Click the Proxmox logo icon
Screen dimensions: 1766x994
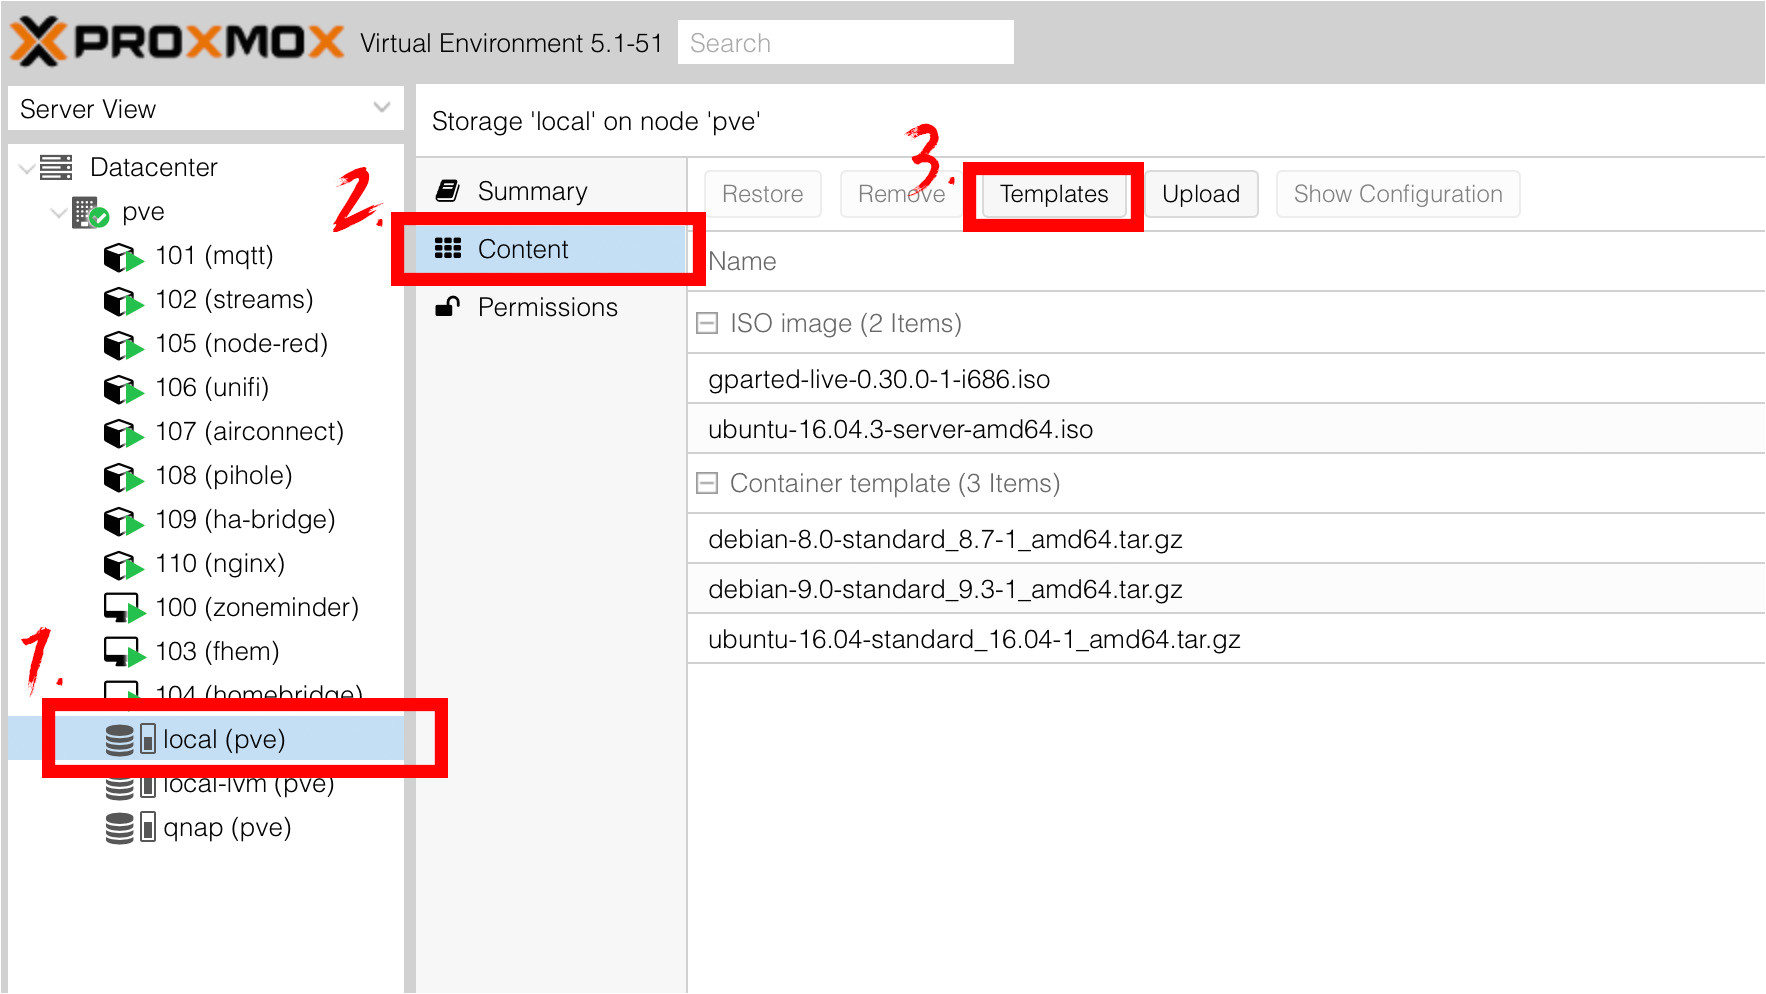[x=38, y=42]
